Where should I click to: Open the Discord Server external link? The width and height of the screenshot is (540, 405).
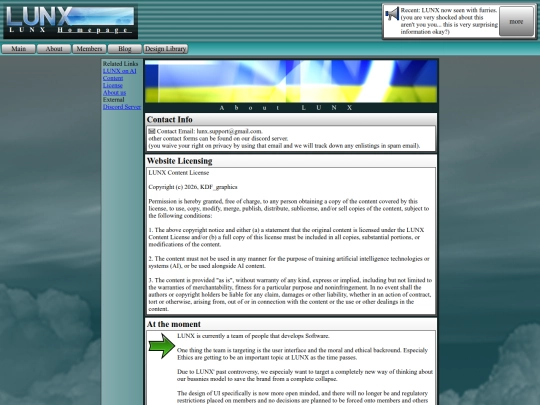[122, 107]
